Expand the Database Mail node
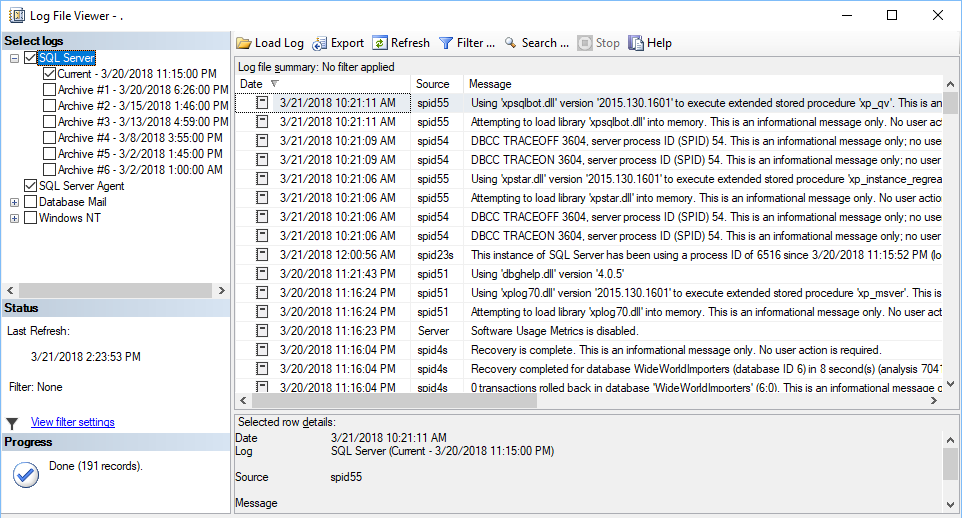962x518 pixels. point(14,202)
